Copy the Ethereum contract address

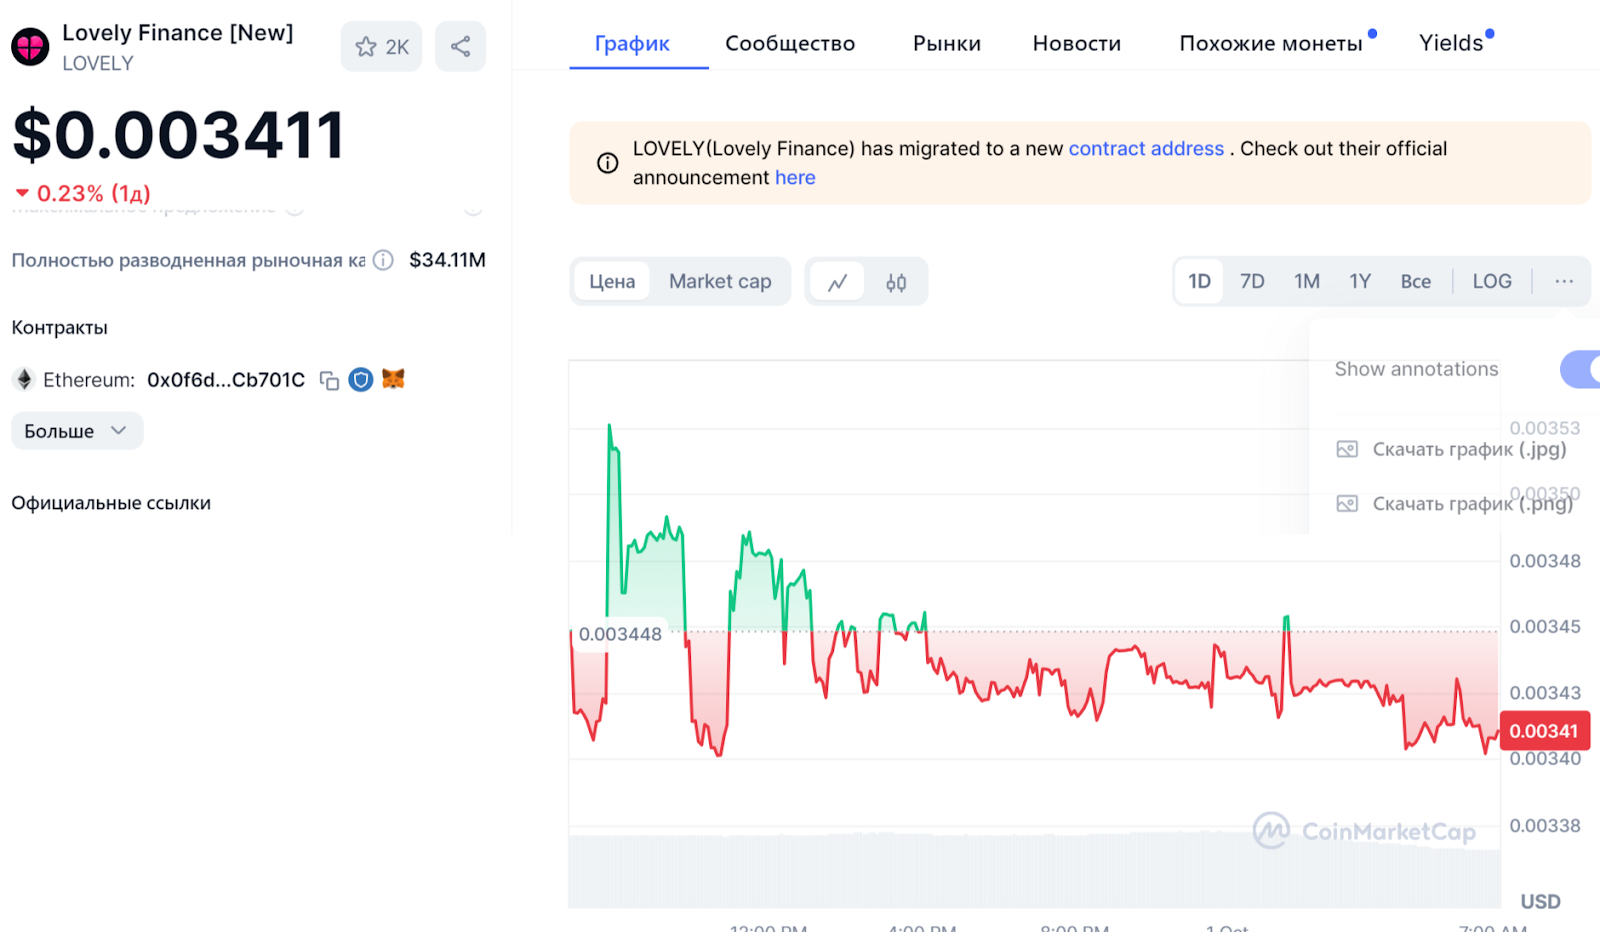pos(329,380)
